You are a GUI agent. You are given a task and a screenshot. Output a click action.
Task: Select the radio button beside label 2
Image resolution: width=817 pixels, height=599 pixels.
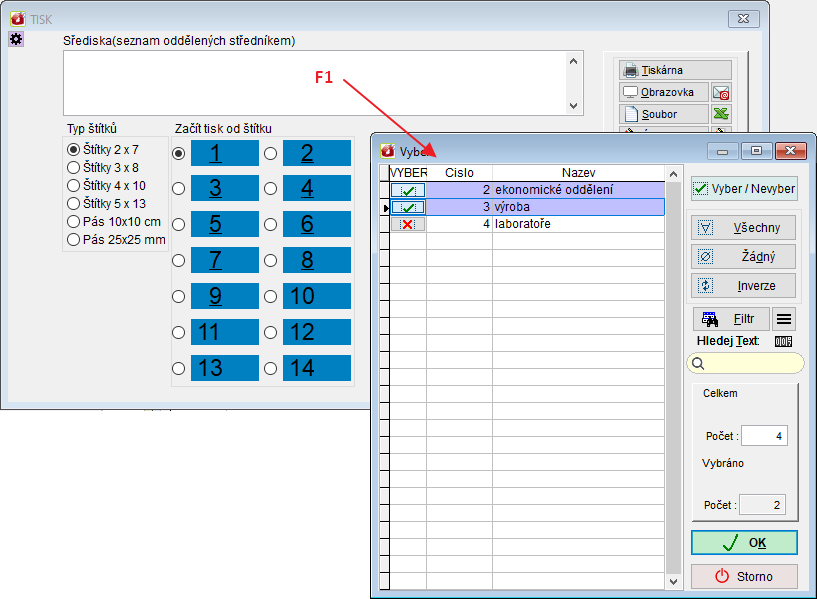tap(270, 154)
